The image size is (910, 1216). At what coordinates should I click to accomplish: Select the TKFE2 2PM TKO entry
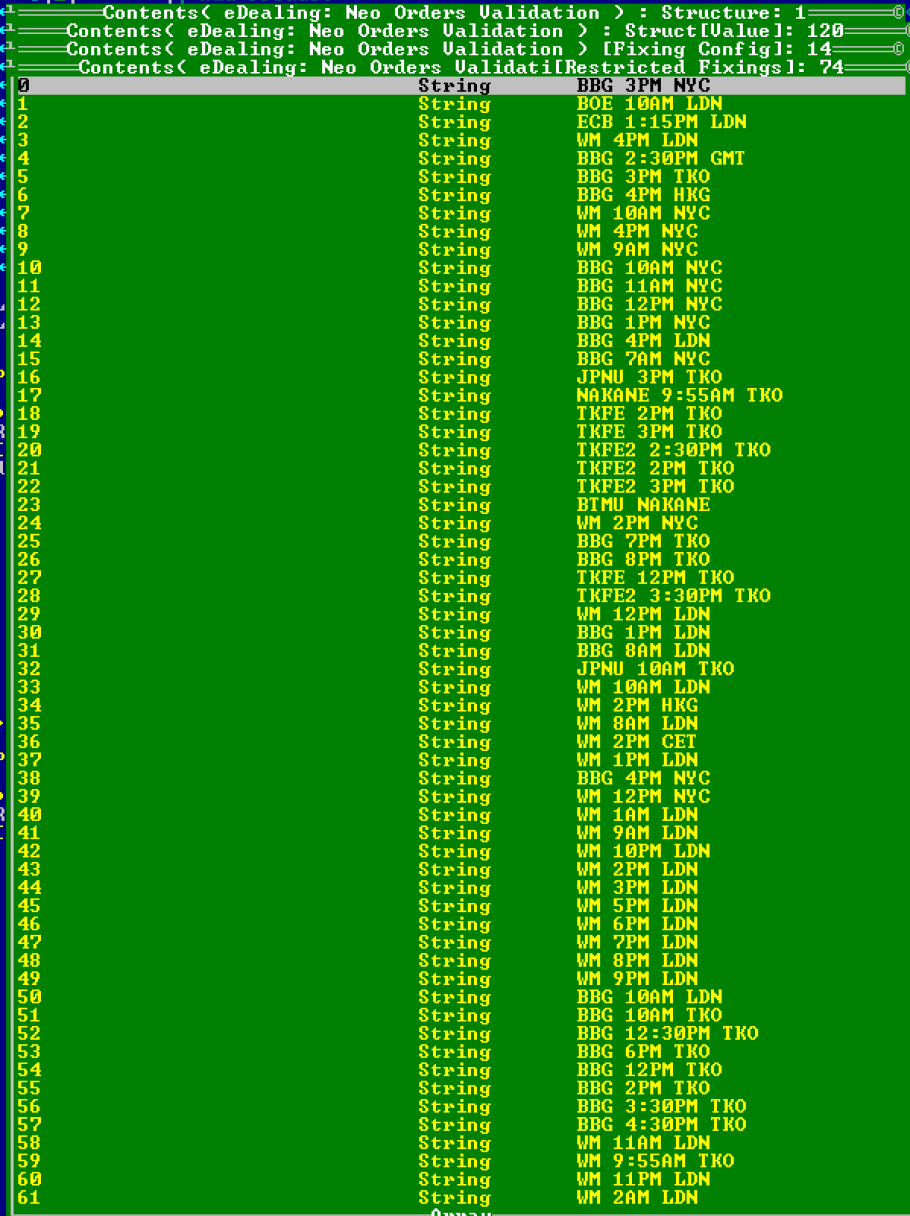pyautogui.click(x=655, y=468)
